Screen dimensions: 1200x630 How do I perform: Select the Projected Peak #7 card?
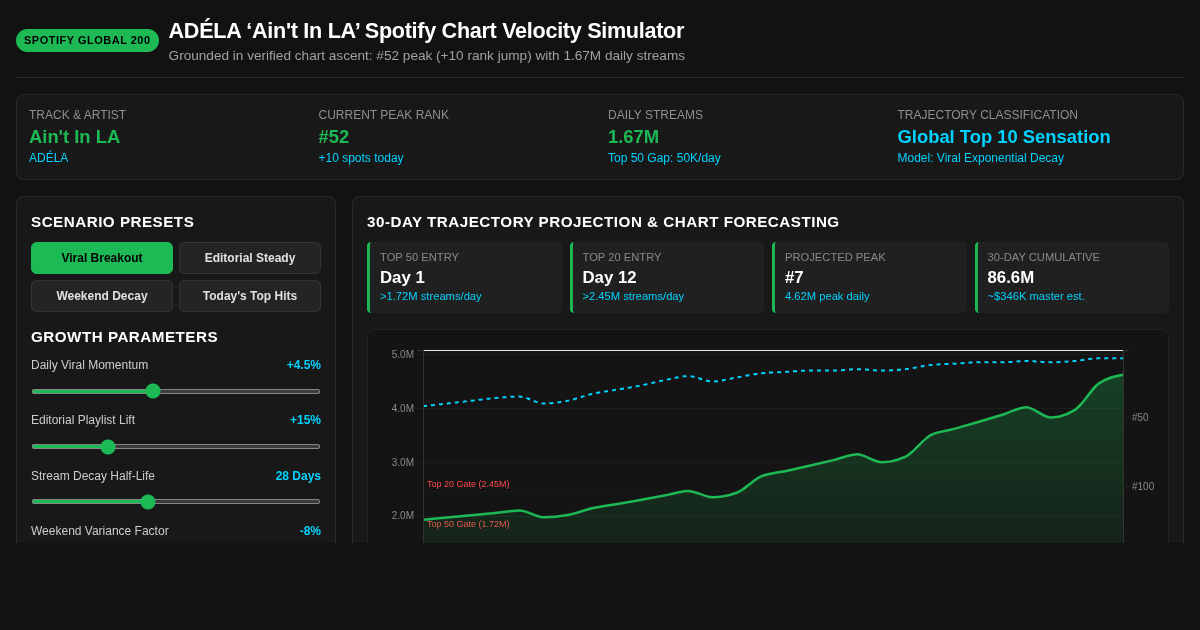pyautogui.click(x=869, y=277)
